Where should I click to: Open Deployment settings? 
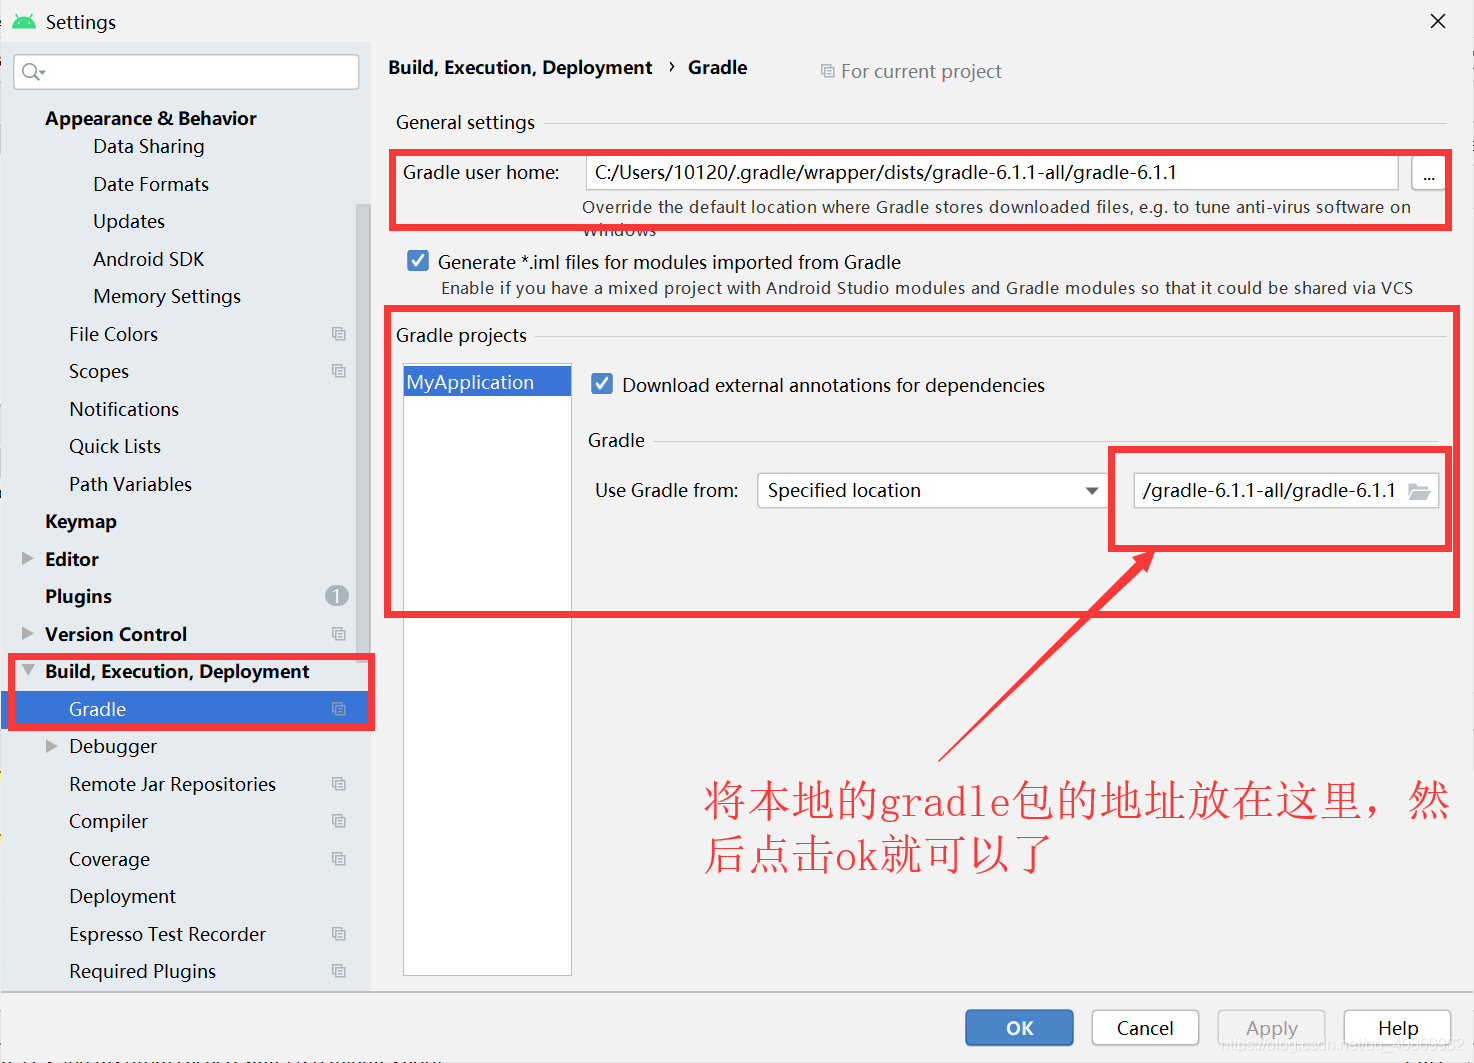coord(122,896)
